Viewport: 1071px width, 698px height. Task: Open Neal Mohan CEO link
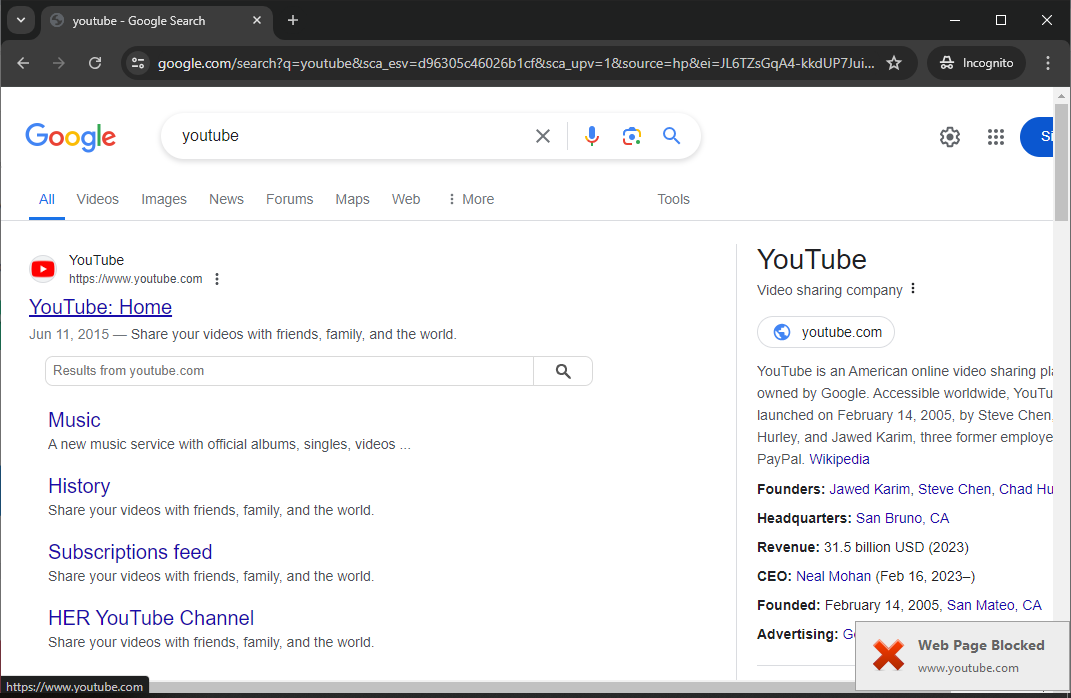(833, 576)
